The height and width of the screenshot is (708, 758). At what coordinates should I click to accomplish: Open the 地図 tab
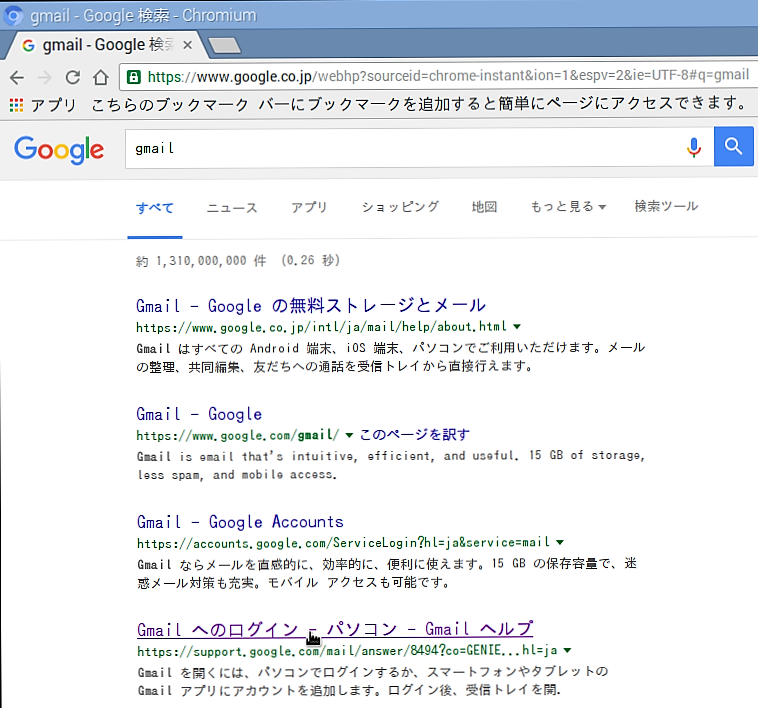484,207
